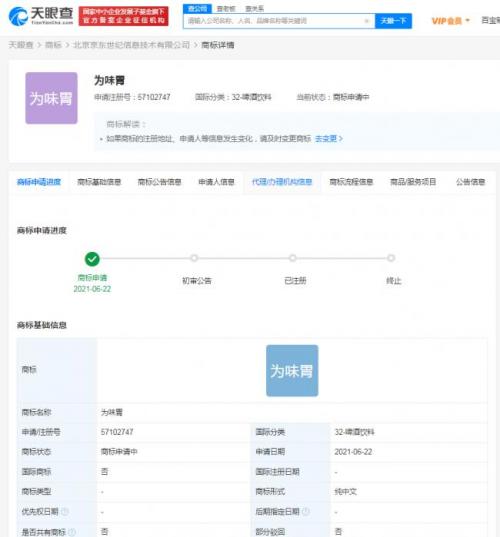
Task: Click the green check progress marker
Action: [92, 259]
